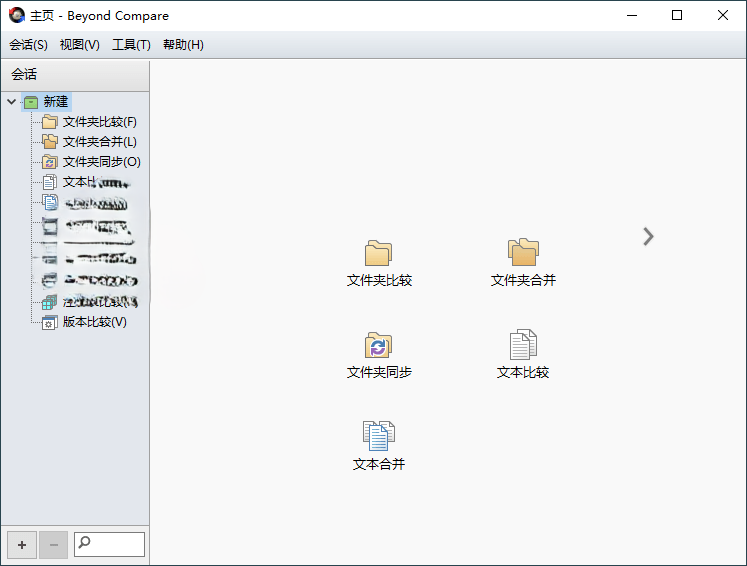Viewport: 747px width, 566px height.
Task: Select 文件夹同步(O) in the session tree
Action: tap(91, 162)
